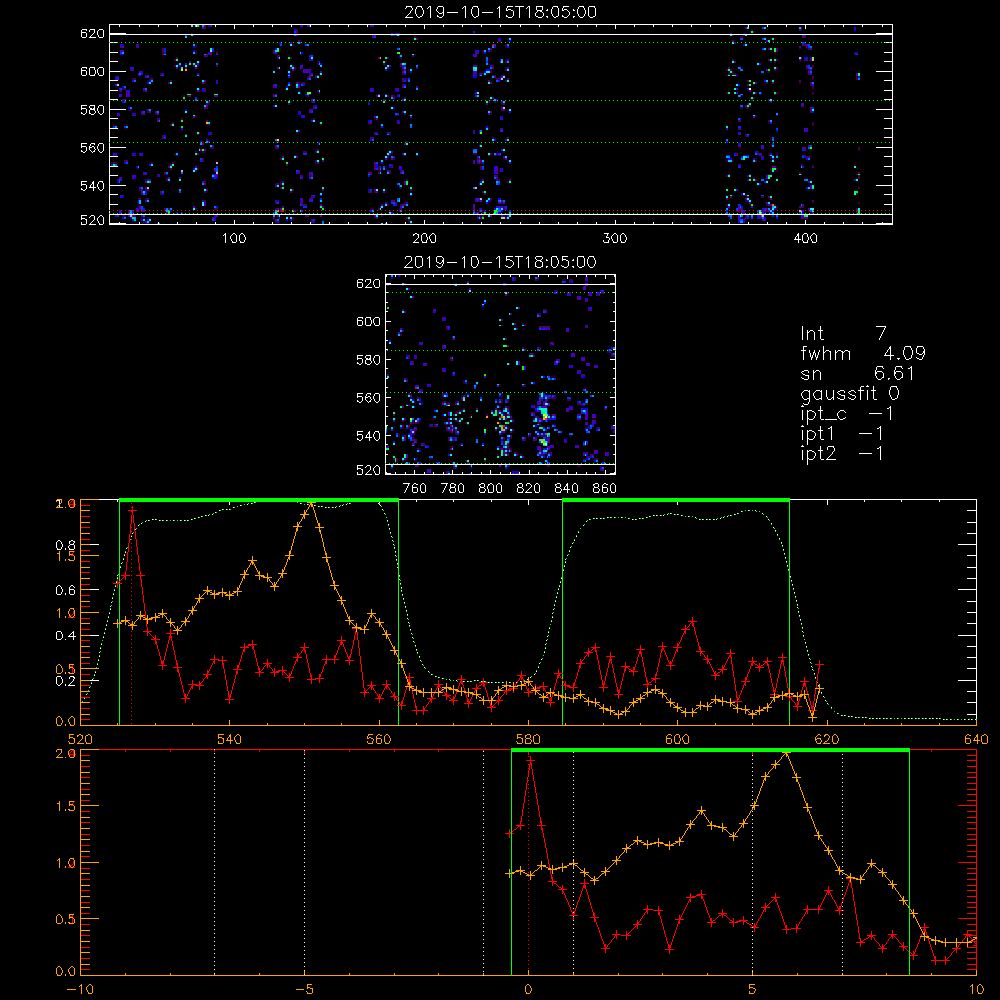The image size is (1000, 1000).
Task: Click x-axis label "860" under the center panel
Action: click(x=604, y=489)
